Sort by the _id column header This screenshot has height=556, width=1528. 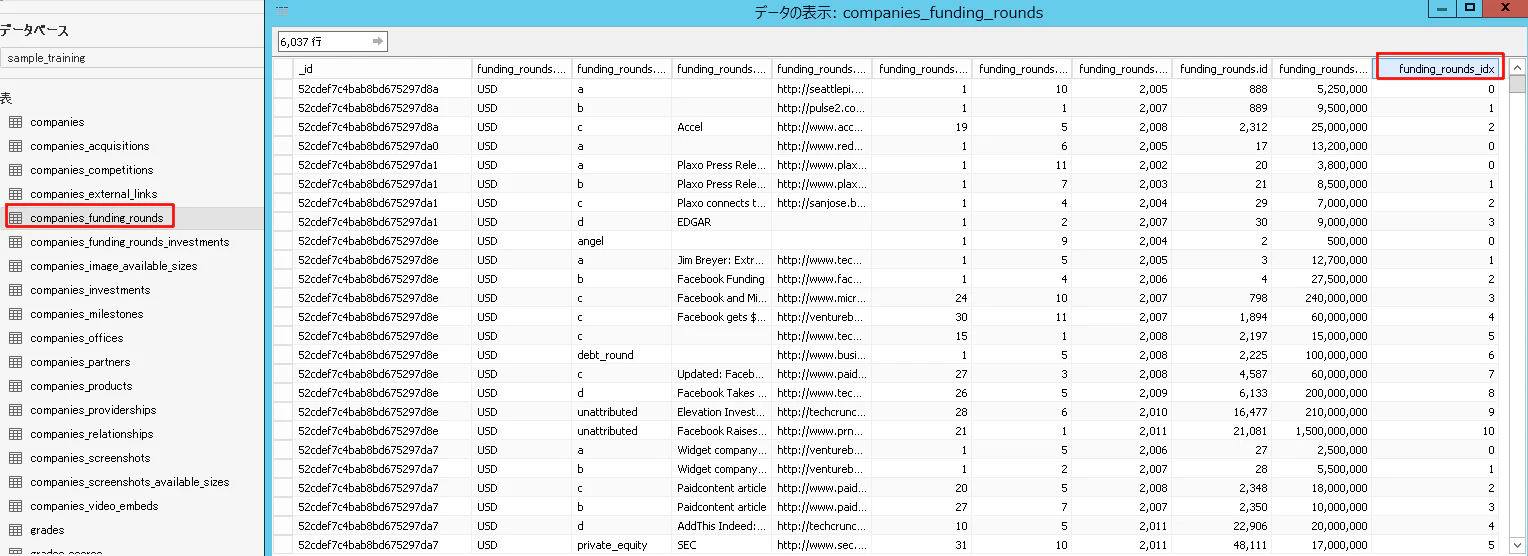coord(382,69)
